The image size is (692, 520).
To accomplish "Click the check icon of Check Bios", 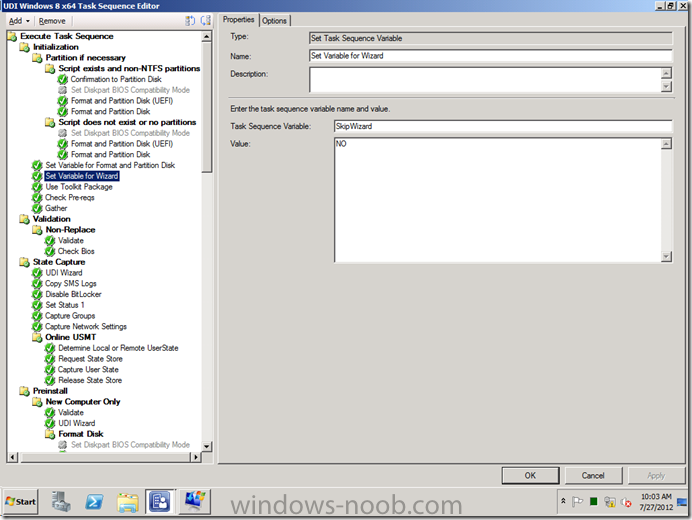I will 50,251.
